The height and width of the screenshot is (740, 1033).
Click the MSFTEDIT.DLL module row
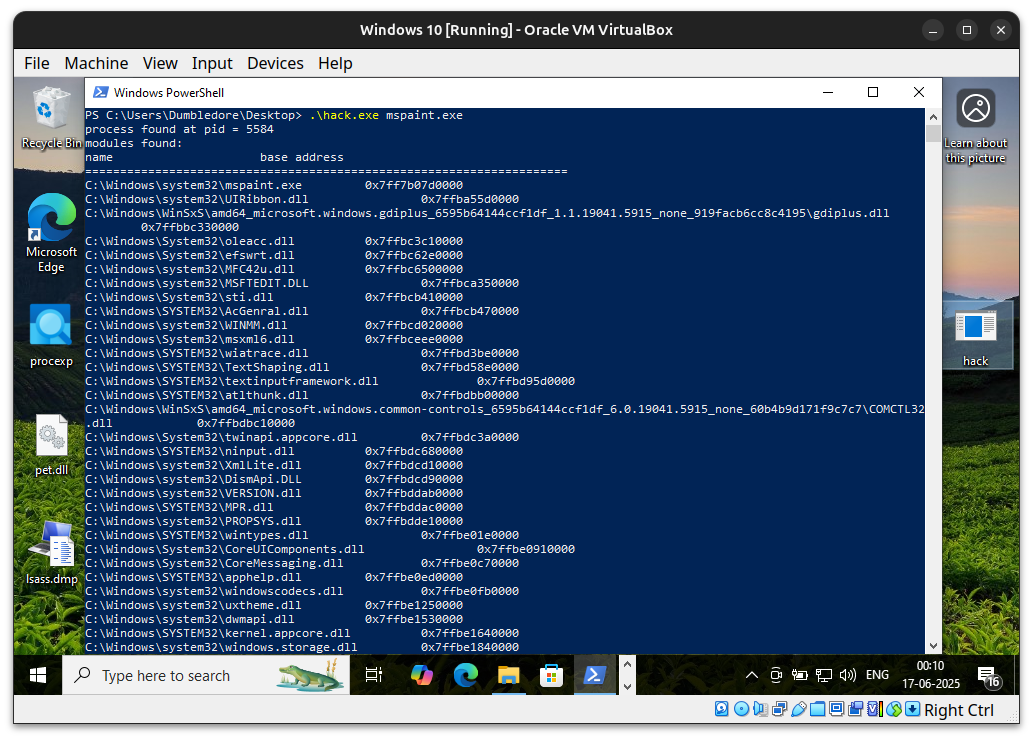click(x=302, y=283)
